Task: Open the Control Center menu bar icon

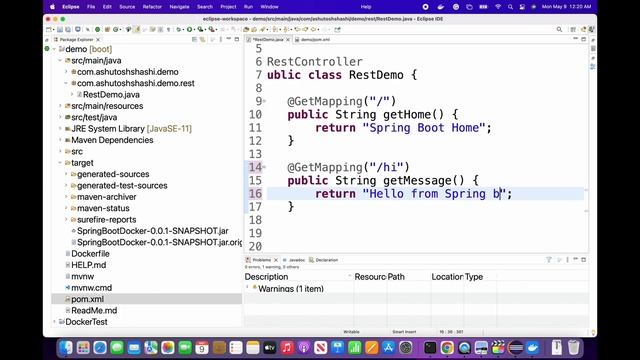Action: pos(522,7)
